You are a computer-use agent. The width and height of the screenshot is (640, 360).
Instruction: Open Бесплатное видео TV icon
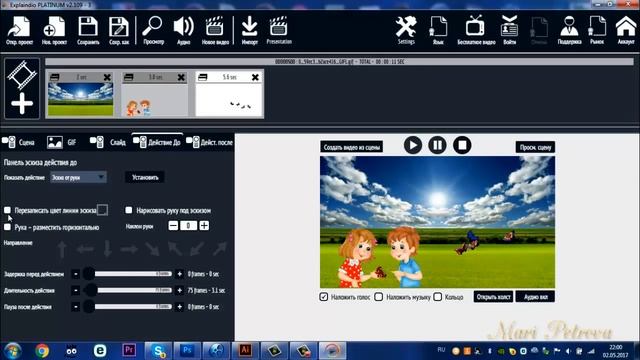476,30
